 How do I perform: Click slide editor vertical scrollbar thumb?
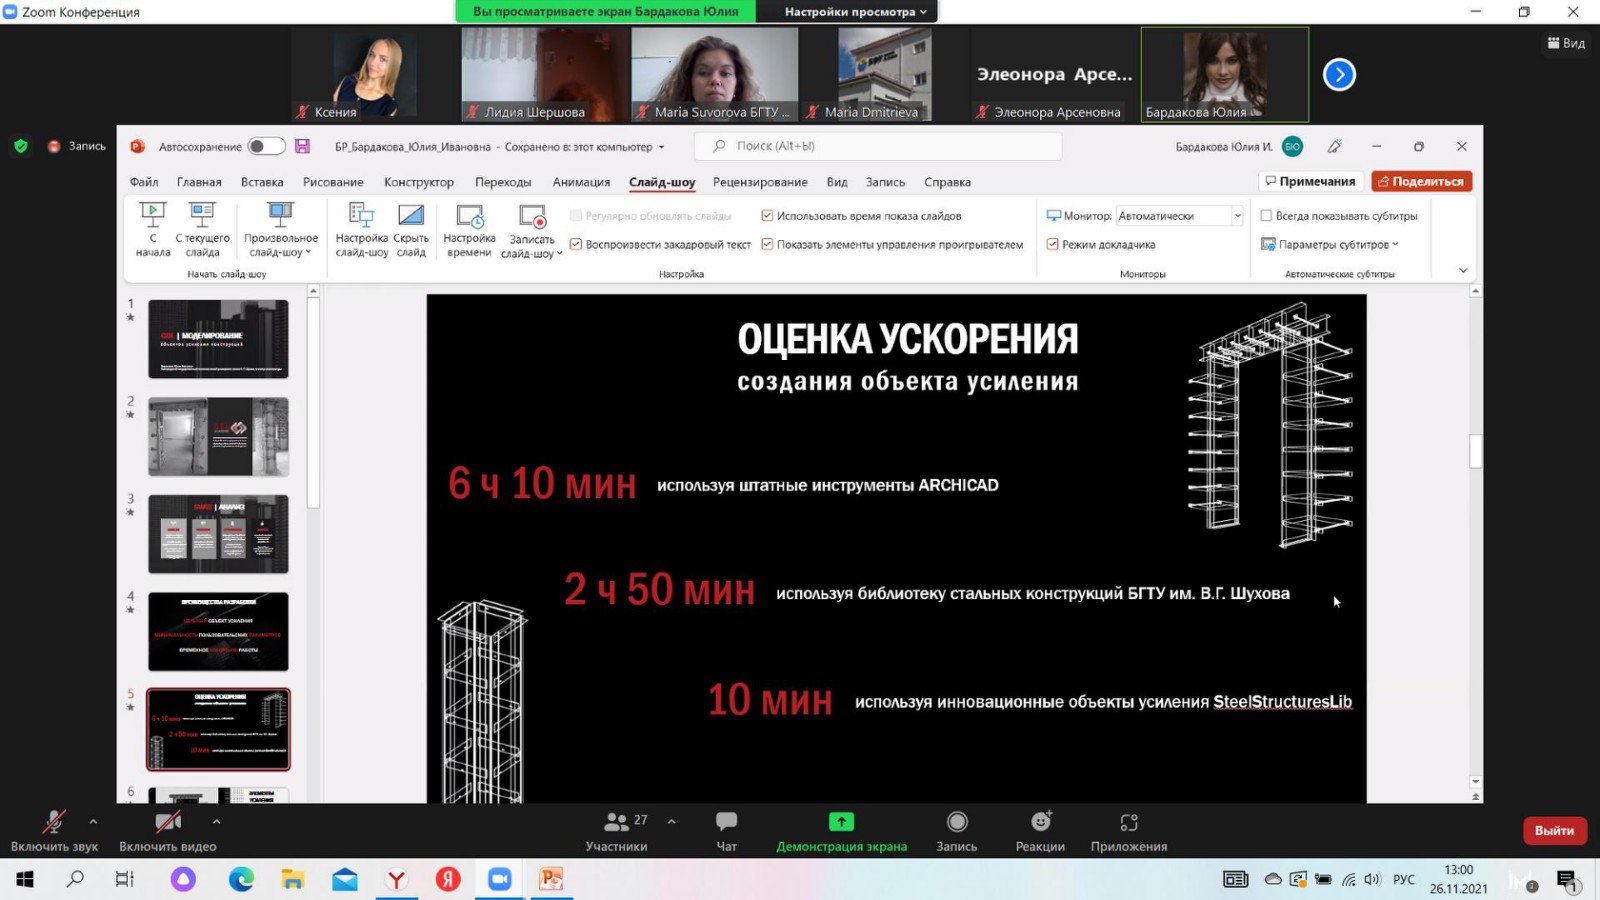coord(1475,451)
